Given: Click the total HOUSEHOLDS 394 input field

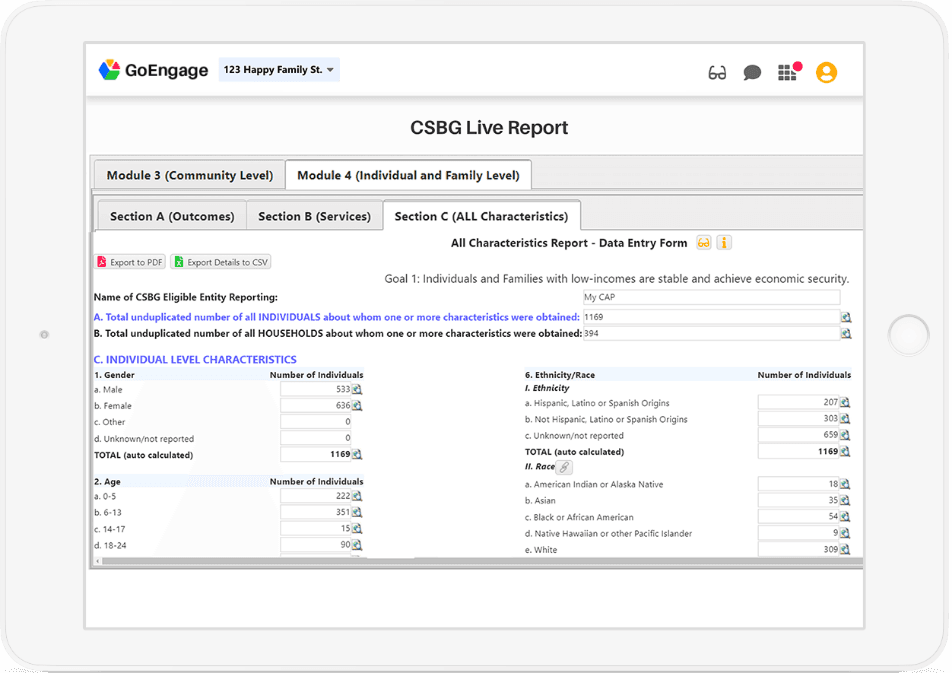Looking at the screenshot, I should (x=712, y=333).
